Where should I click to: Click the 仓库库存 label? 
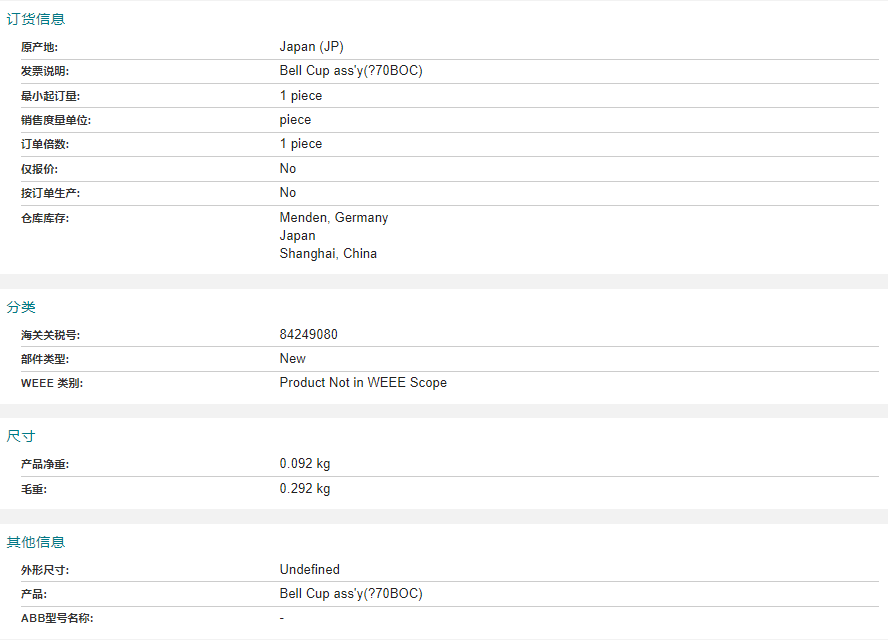pos(45,218)
